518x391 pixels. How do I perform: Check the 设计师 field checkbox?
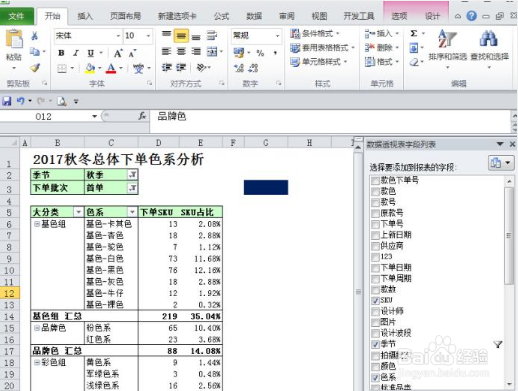pyautogui.click(x=375, y=312)
